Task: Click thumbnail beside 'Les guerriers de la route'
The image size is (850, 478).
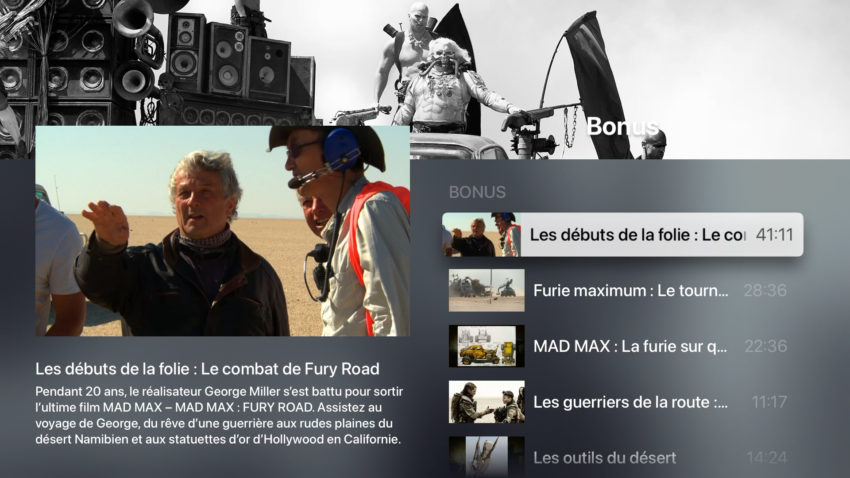Action: click(486, 402)
